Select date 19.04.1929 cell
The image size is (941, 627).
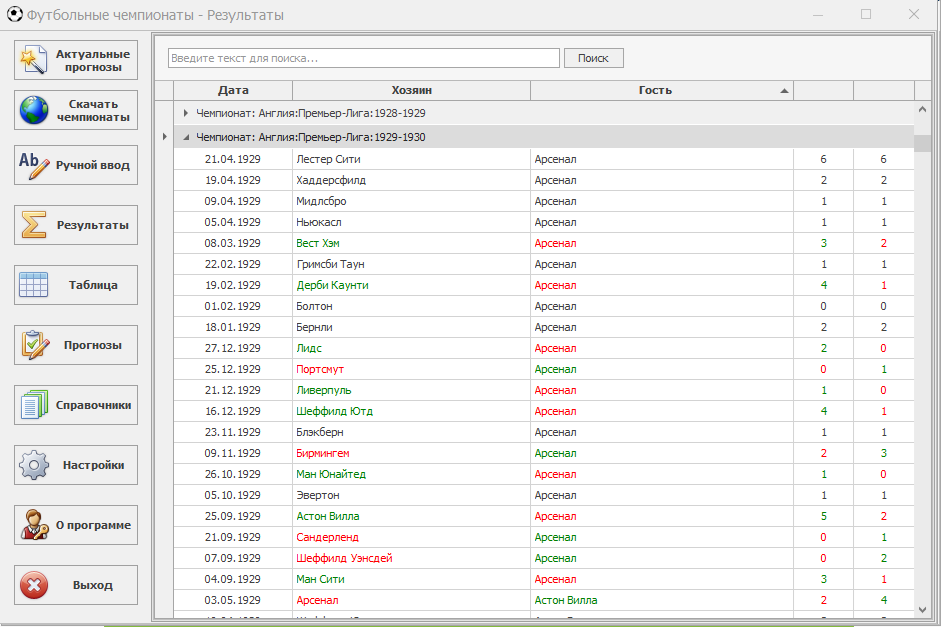[x=233, y=180]
